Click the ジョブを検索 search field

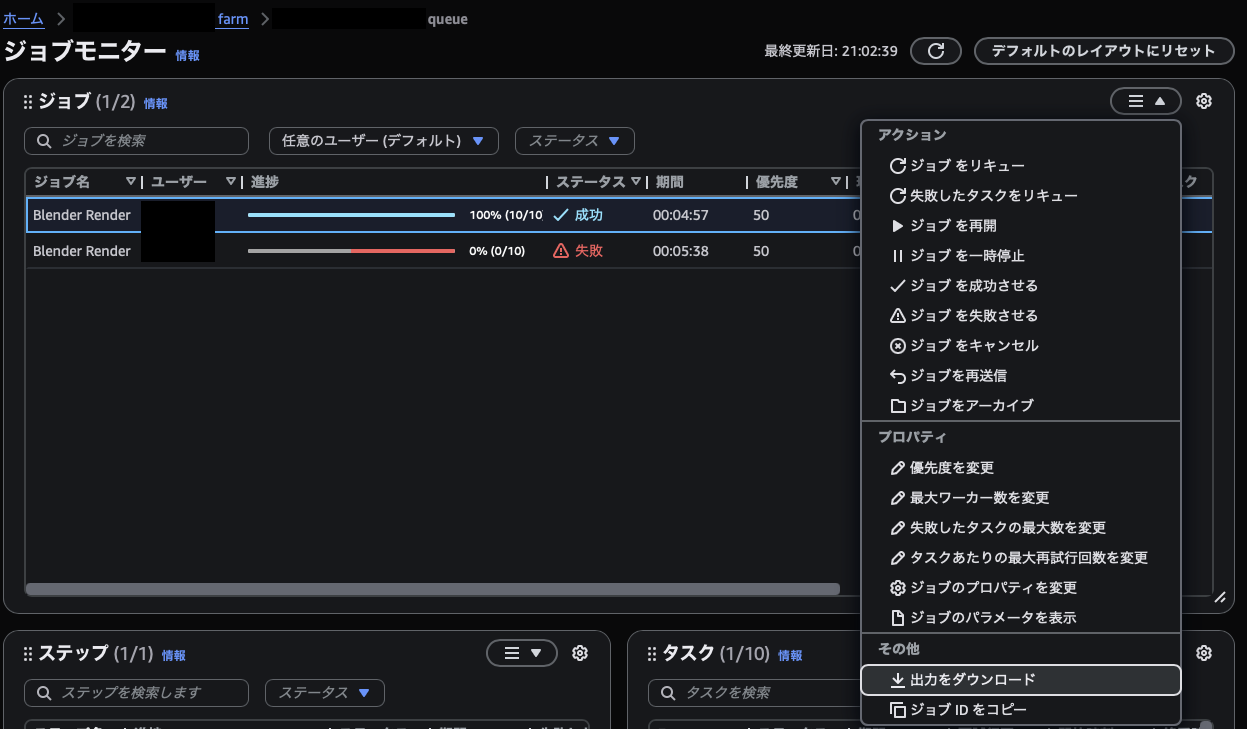pyautogui.click(x=136, y=140)
